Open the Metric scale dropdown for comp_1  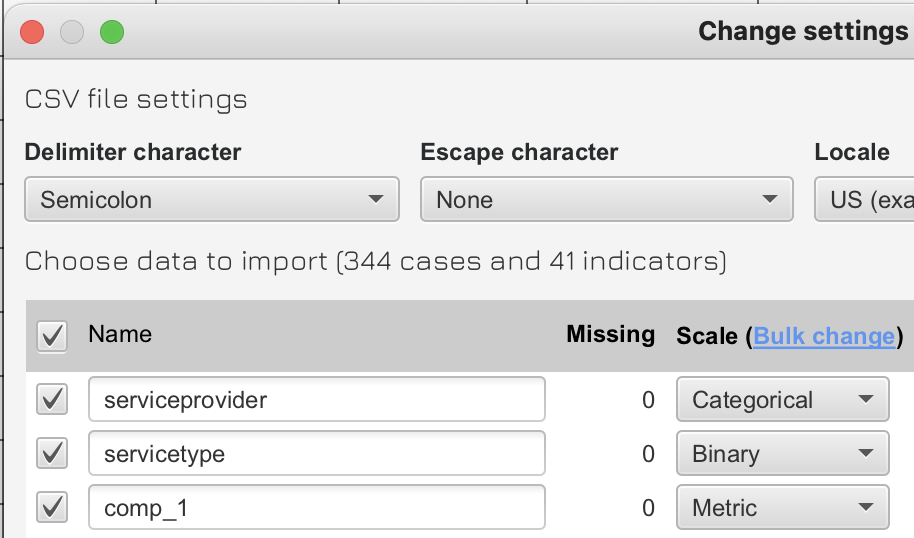(782, 508)
